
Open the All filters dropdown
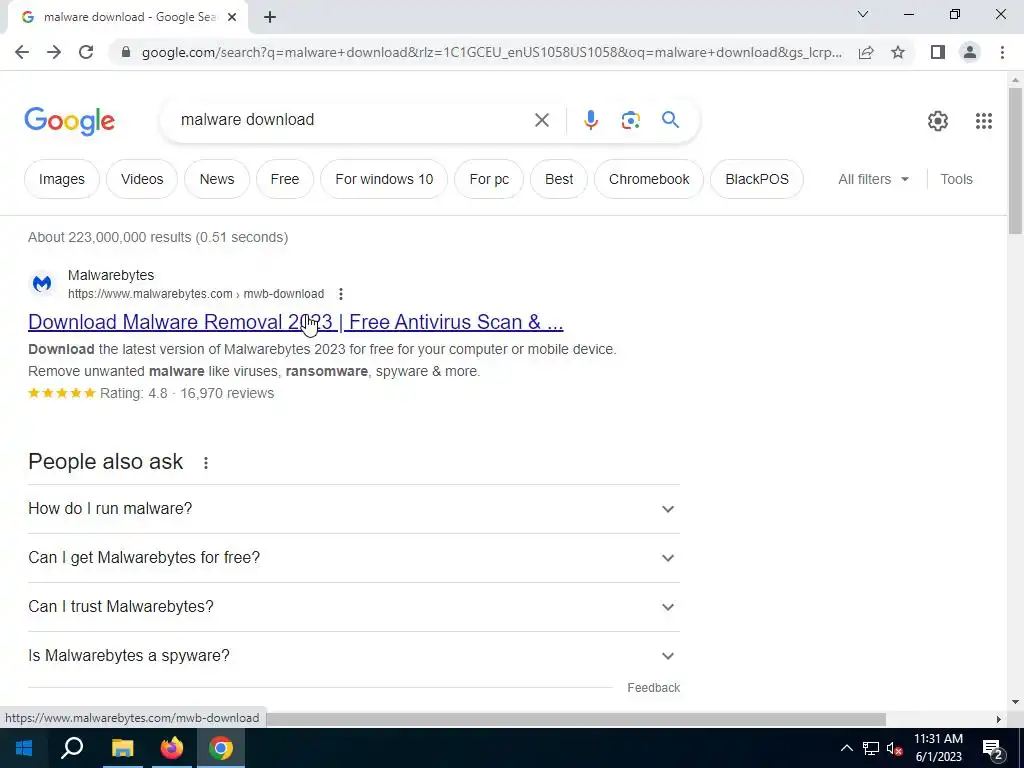[873, 179]
